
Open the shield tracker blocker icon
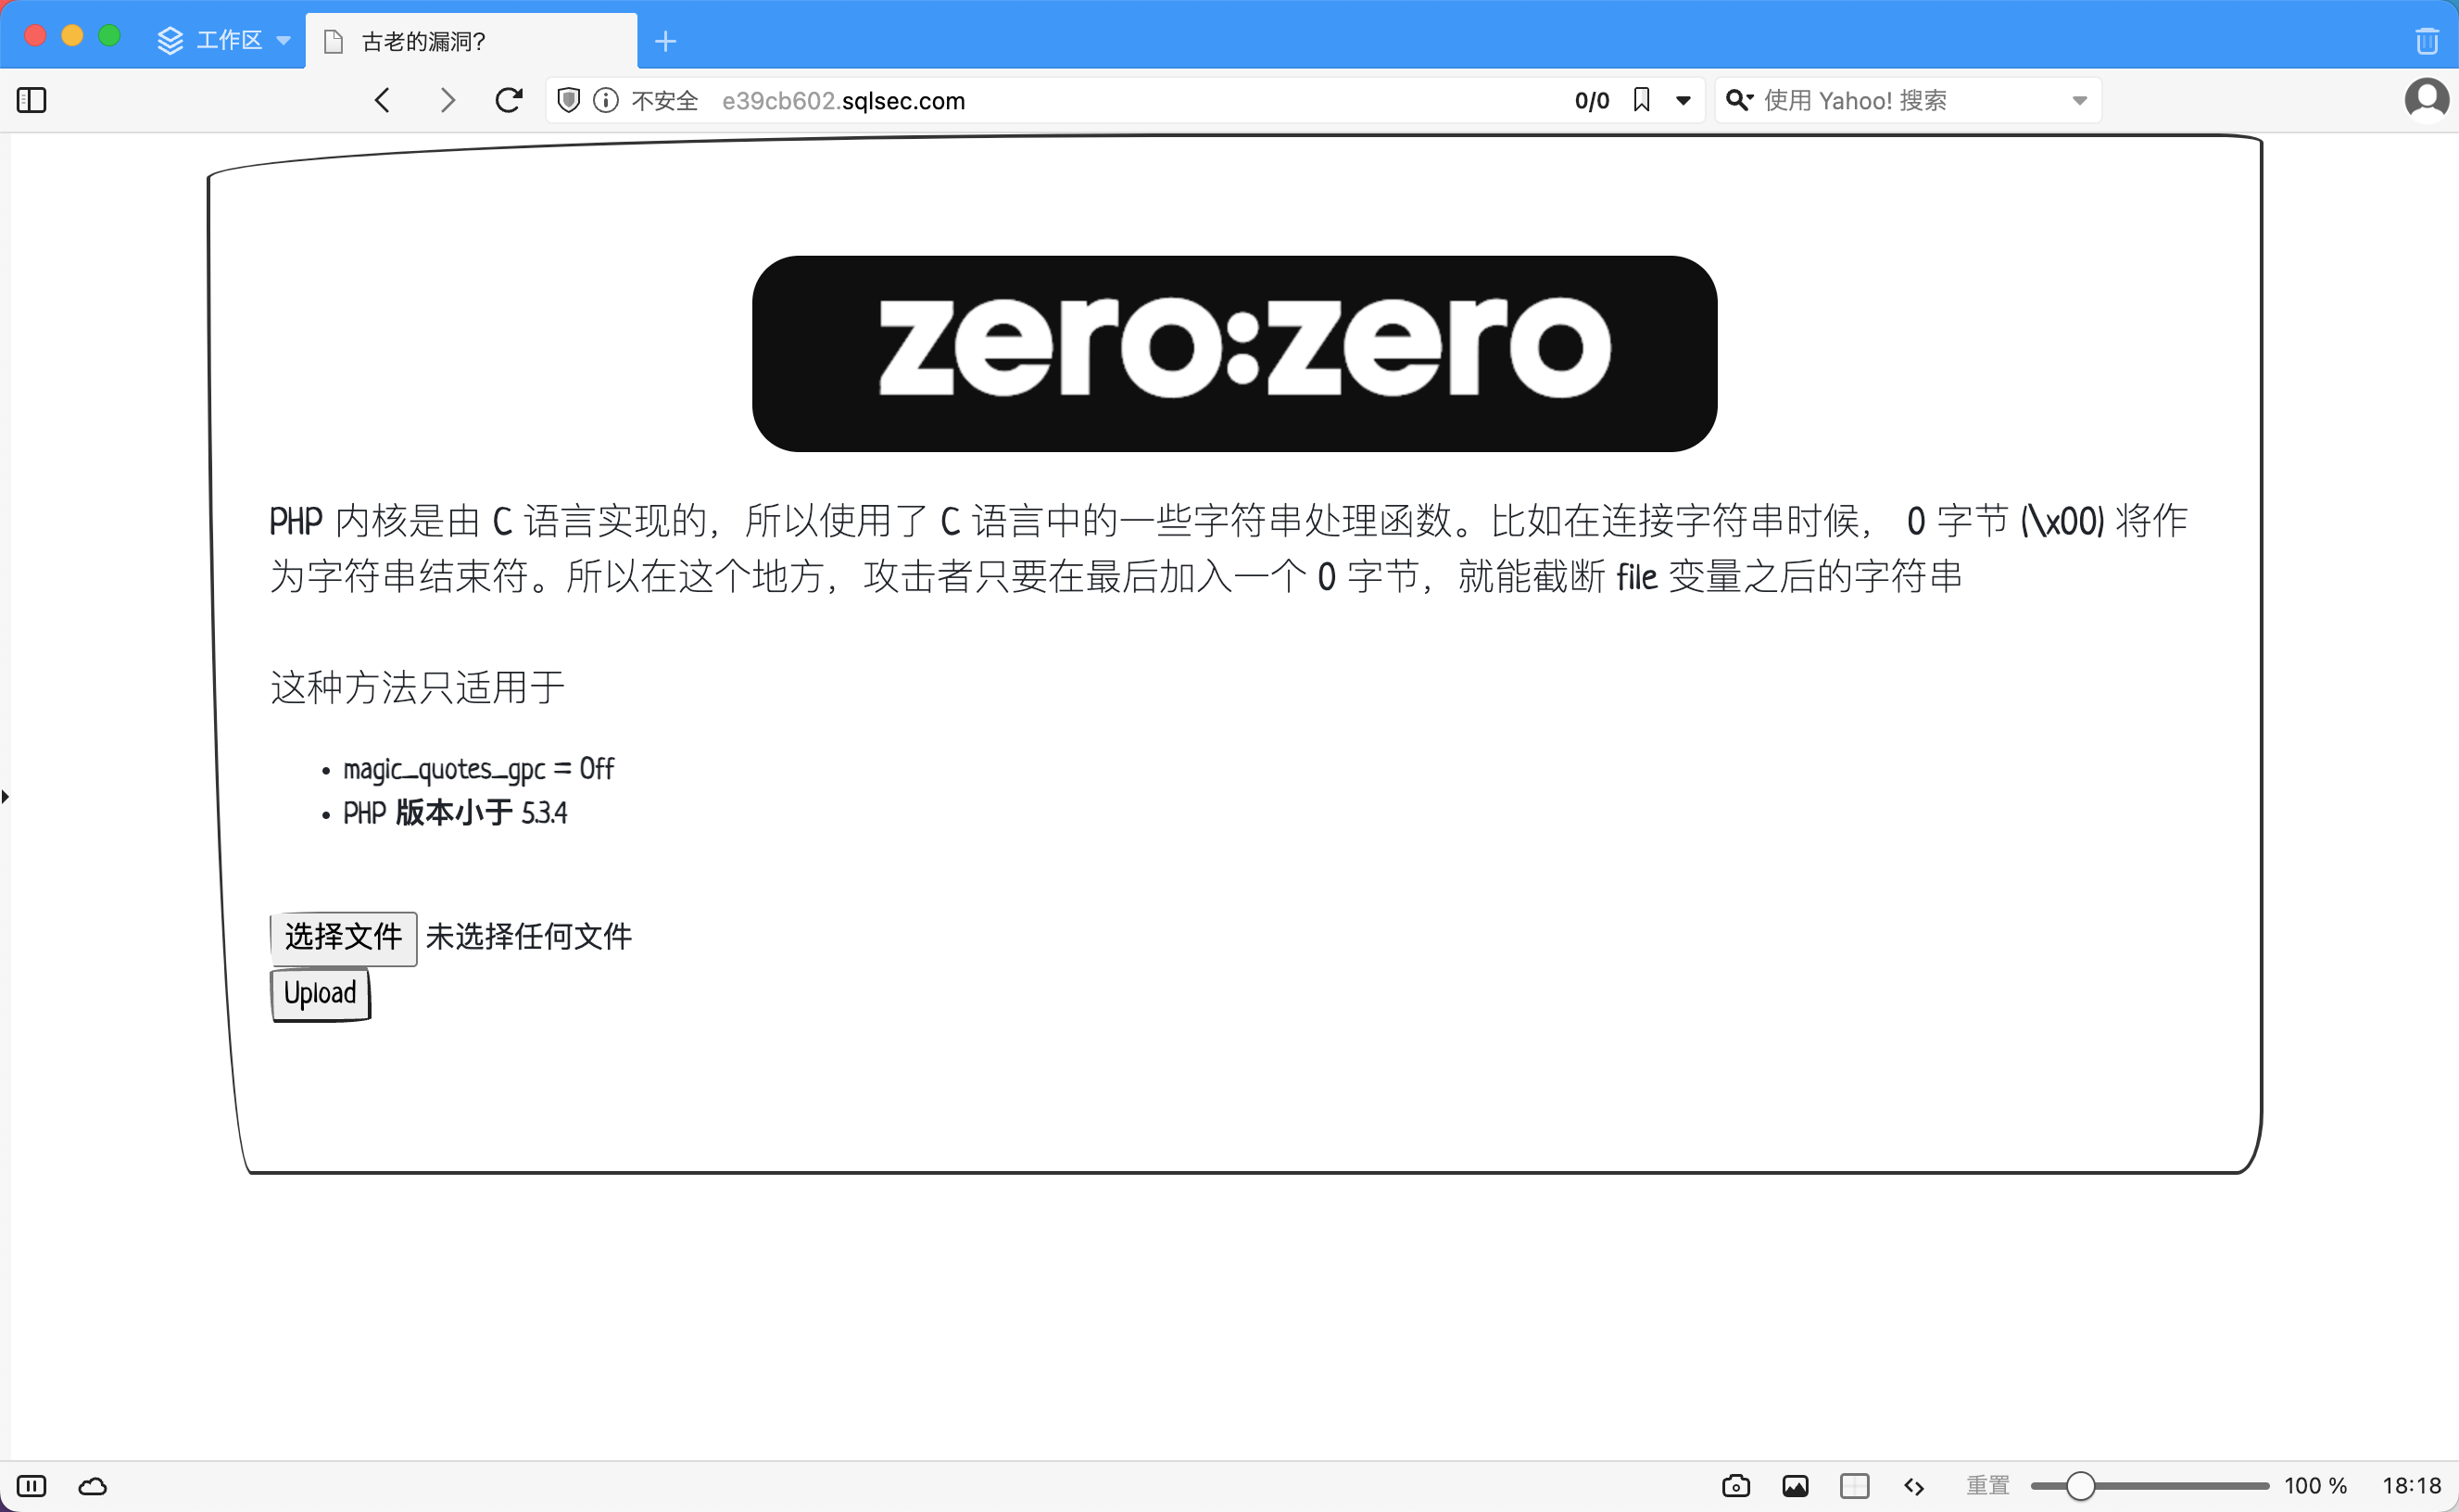568,100
